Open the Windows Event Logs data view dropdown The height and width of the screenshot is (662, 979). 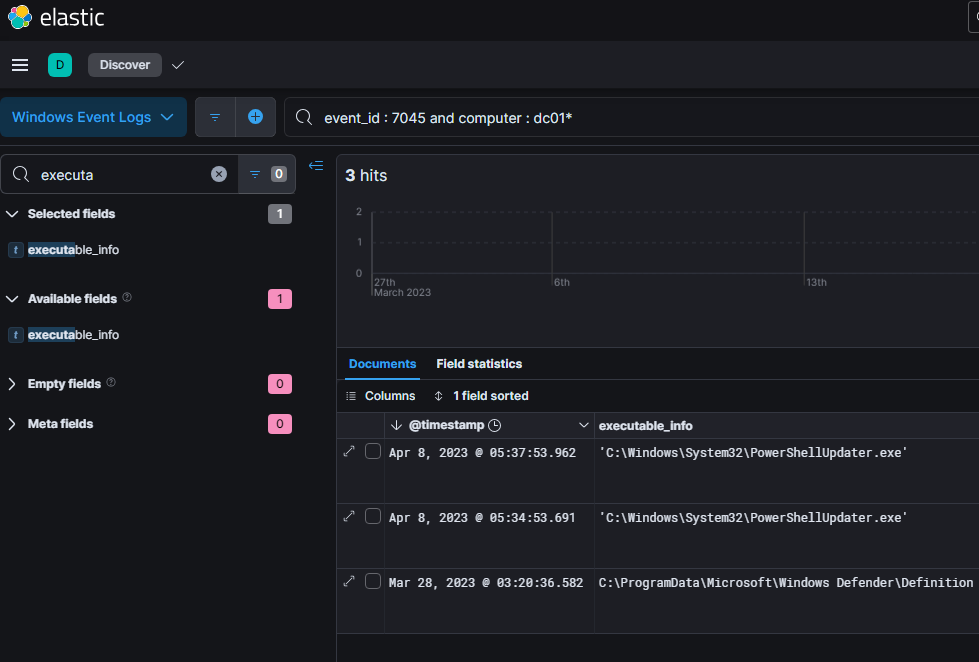[x=93, y=117]
